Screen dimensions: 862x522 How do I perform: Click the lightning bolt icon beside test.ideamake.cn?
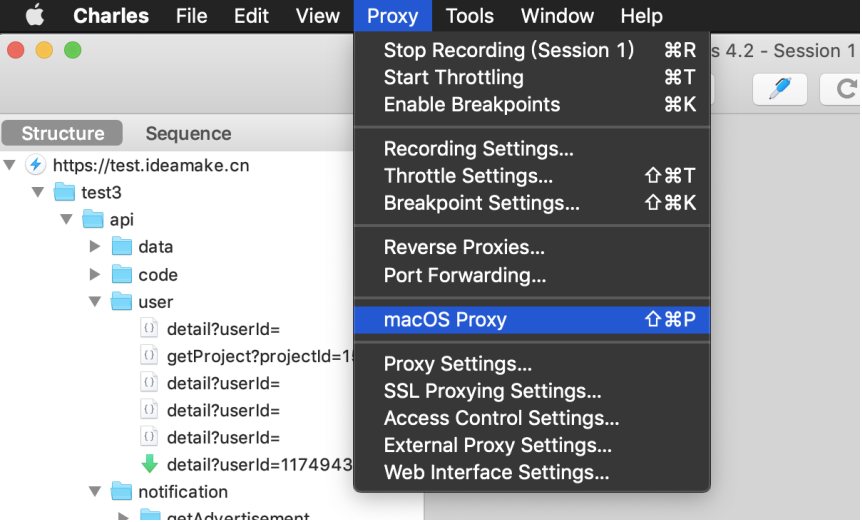click(x=36, y=165)
